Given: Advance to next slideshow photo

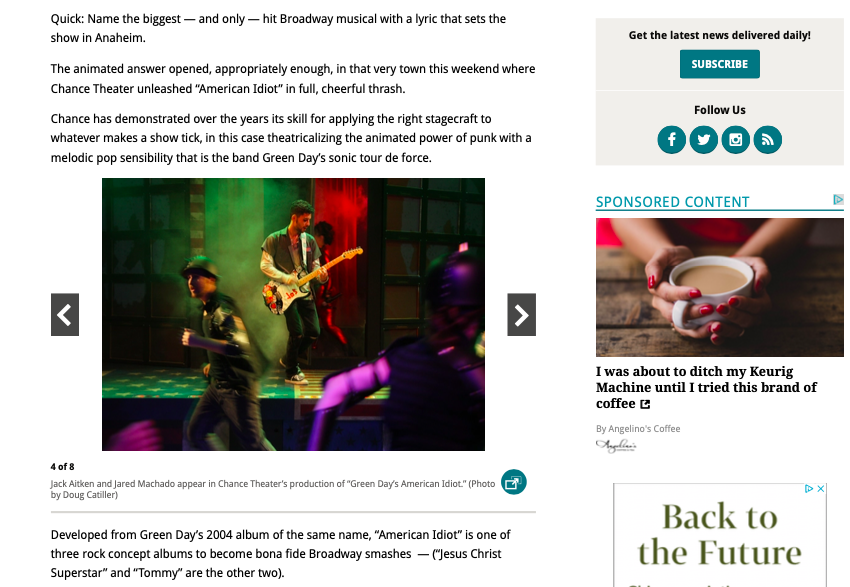Looking at the screenshot, I should tap(521, 314).
